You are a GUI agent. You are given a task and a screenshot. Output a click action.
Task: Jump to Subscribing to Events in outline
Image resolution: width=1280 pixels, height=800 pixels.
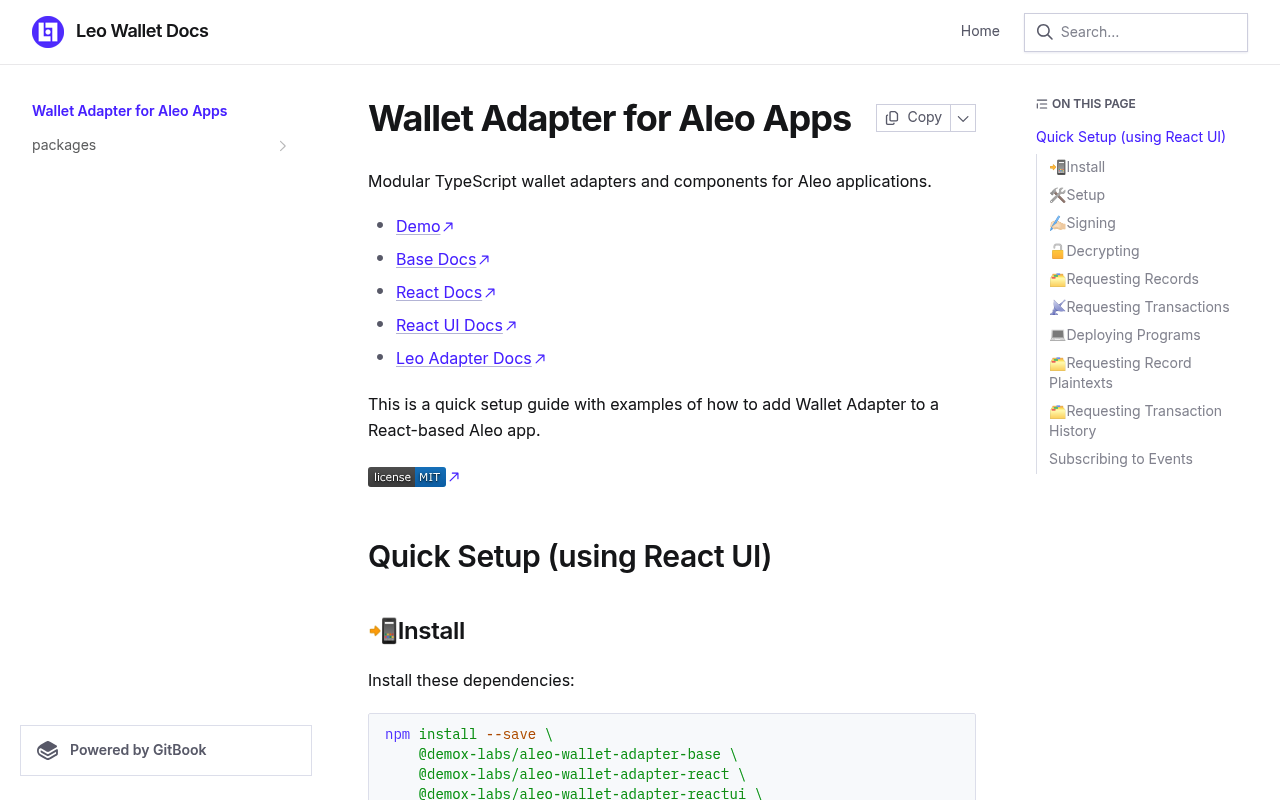click(1121, 459)
